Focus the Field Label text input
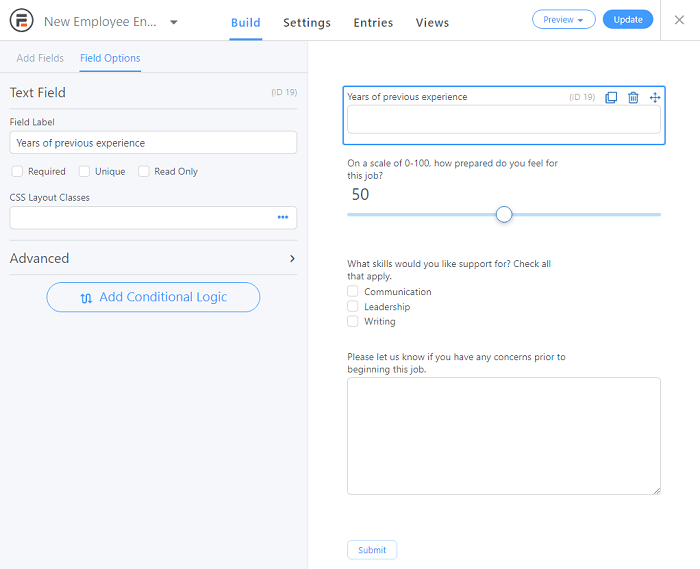The height and width of the screenshot is (569, 700). pos(153,143)
